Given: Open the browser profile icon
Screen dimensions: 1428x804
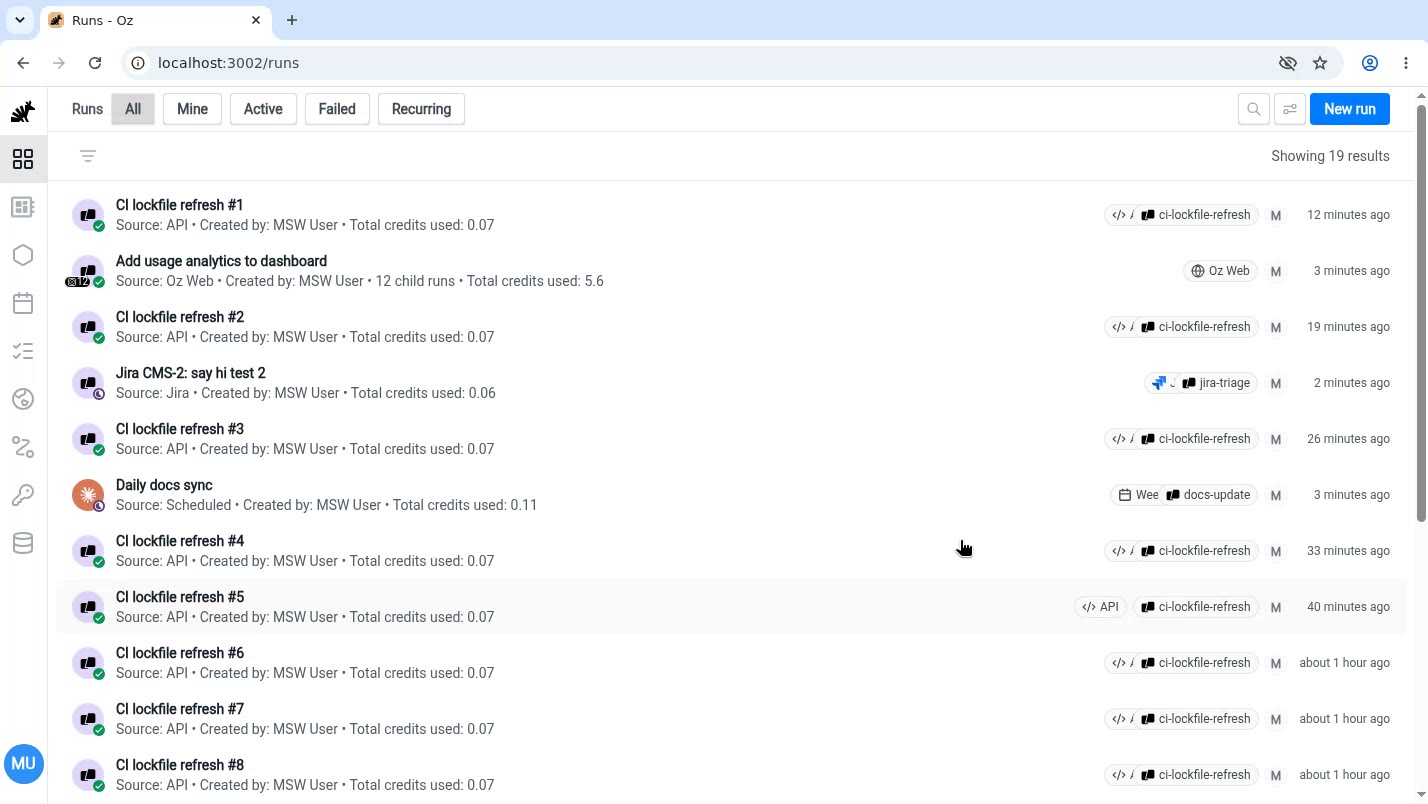Looking at the screenshot, I should pyautogui.click(x=1370, y=63).
